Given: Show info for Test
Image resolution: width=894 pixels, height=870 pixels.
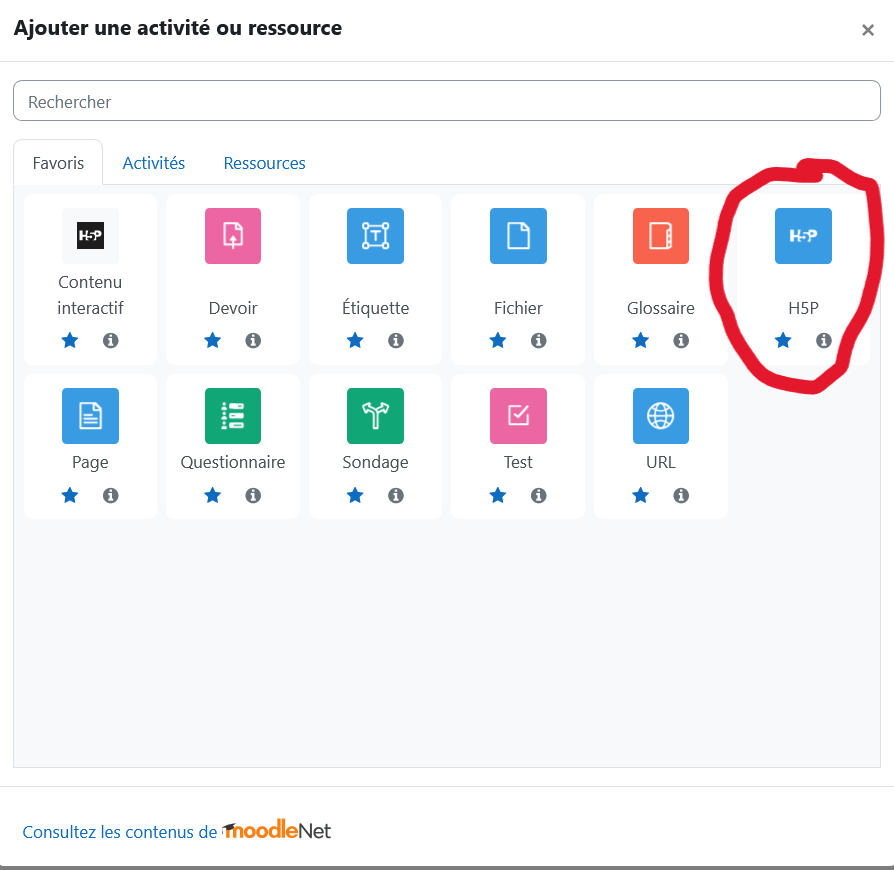Looking at the screenshot, I should point(539,495).
